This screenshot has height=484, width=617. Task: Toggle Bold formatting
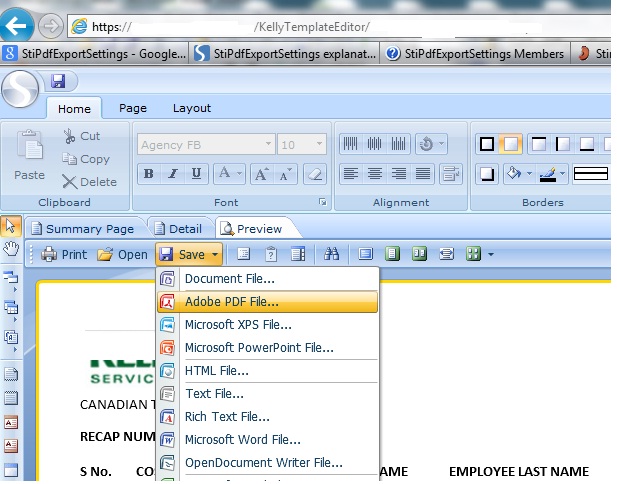149,174
